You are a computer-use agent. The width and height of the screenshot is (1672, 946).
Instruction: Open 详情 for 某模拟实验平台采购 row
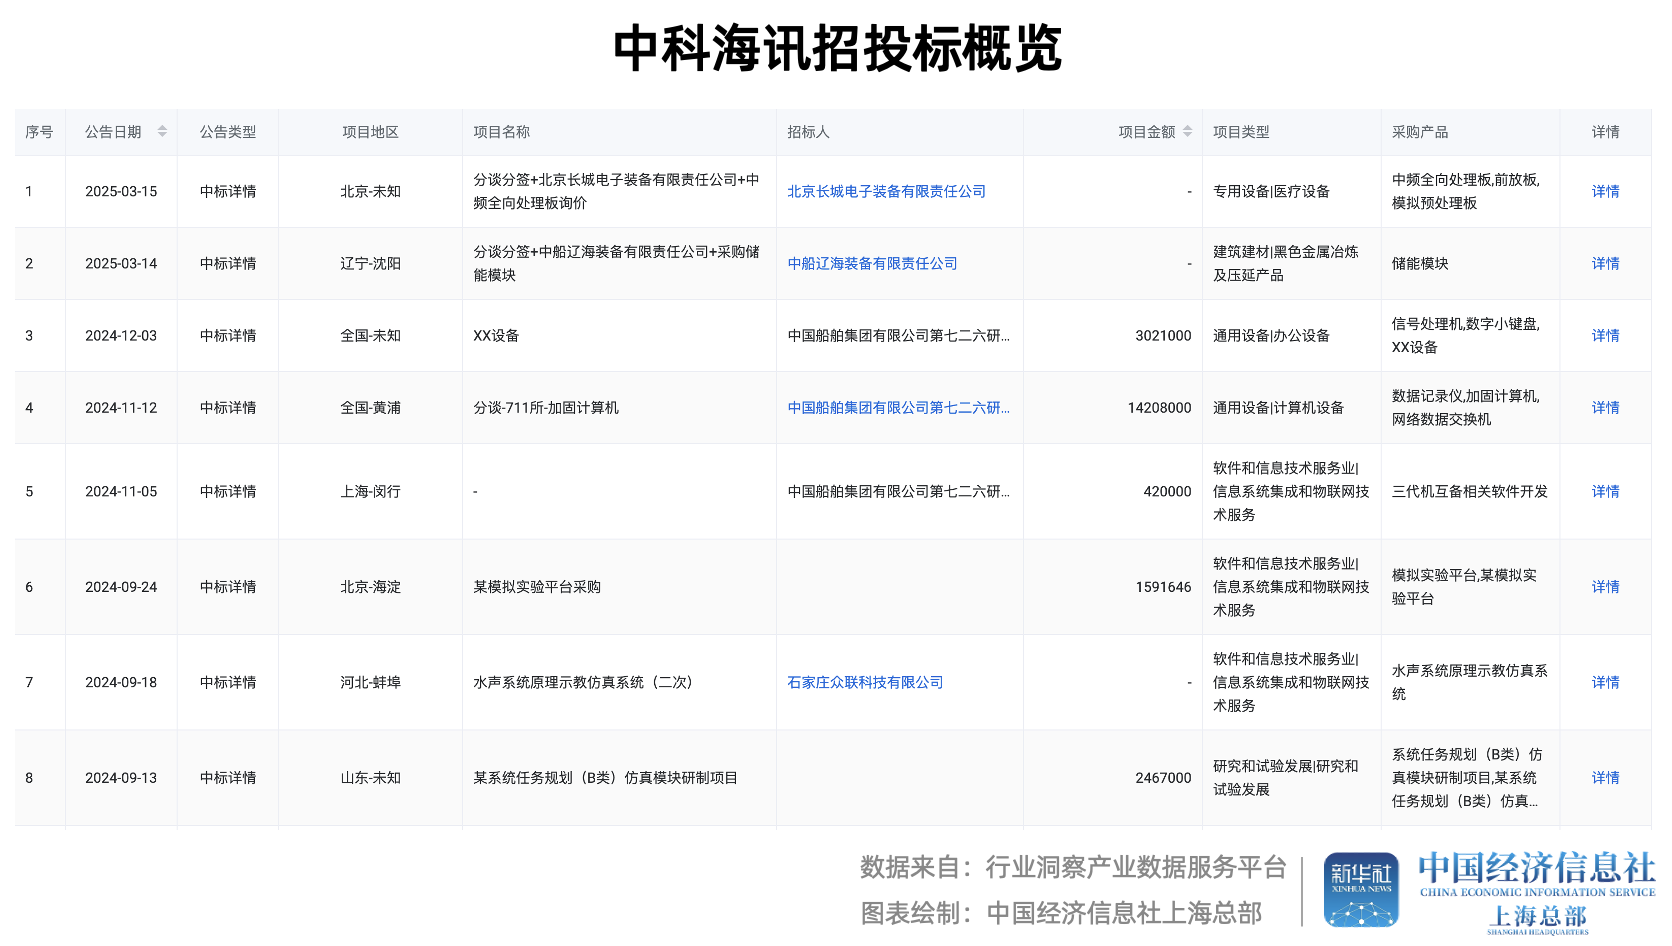pos(1604,587)
